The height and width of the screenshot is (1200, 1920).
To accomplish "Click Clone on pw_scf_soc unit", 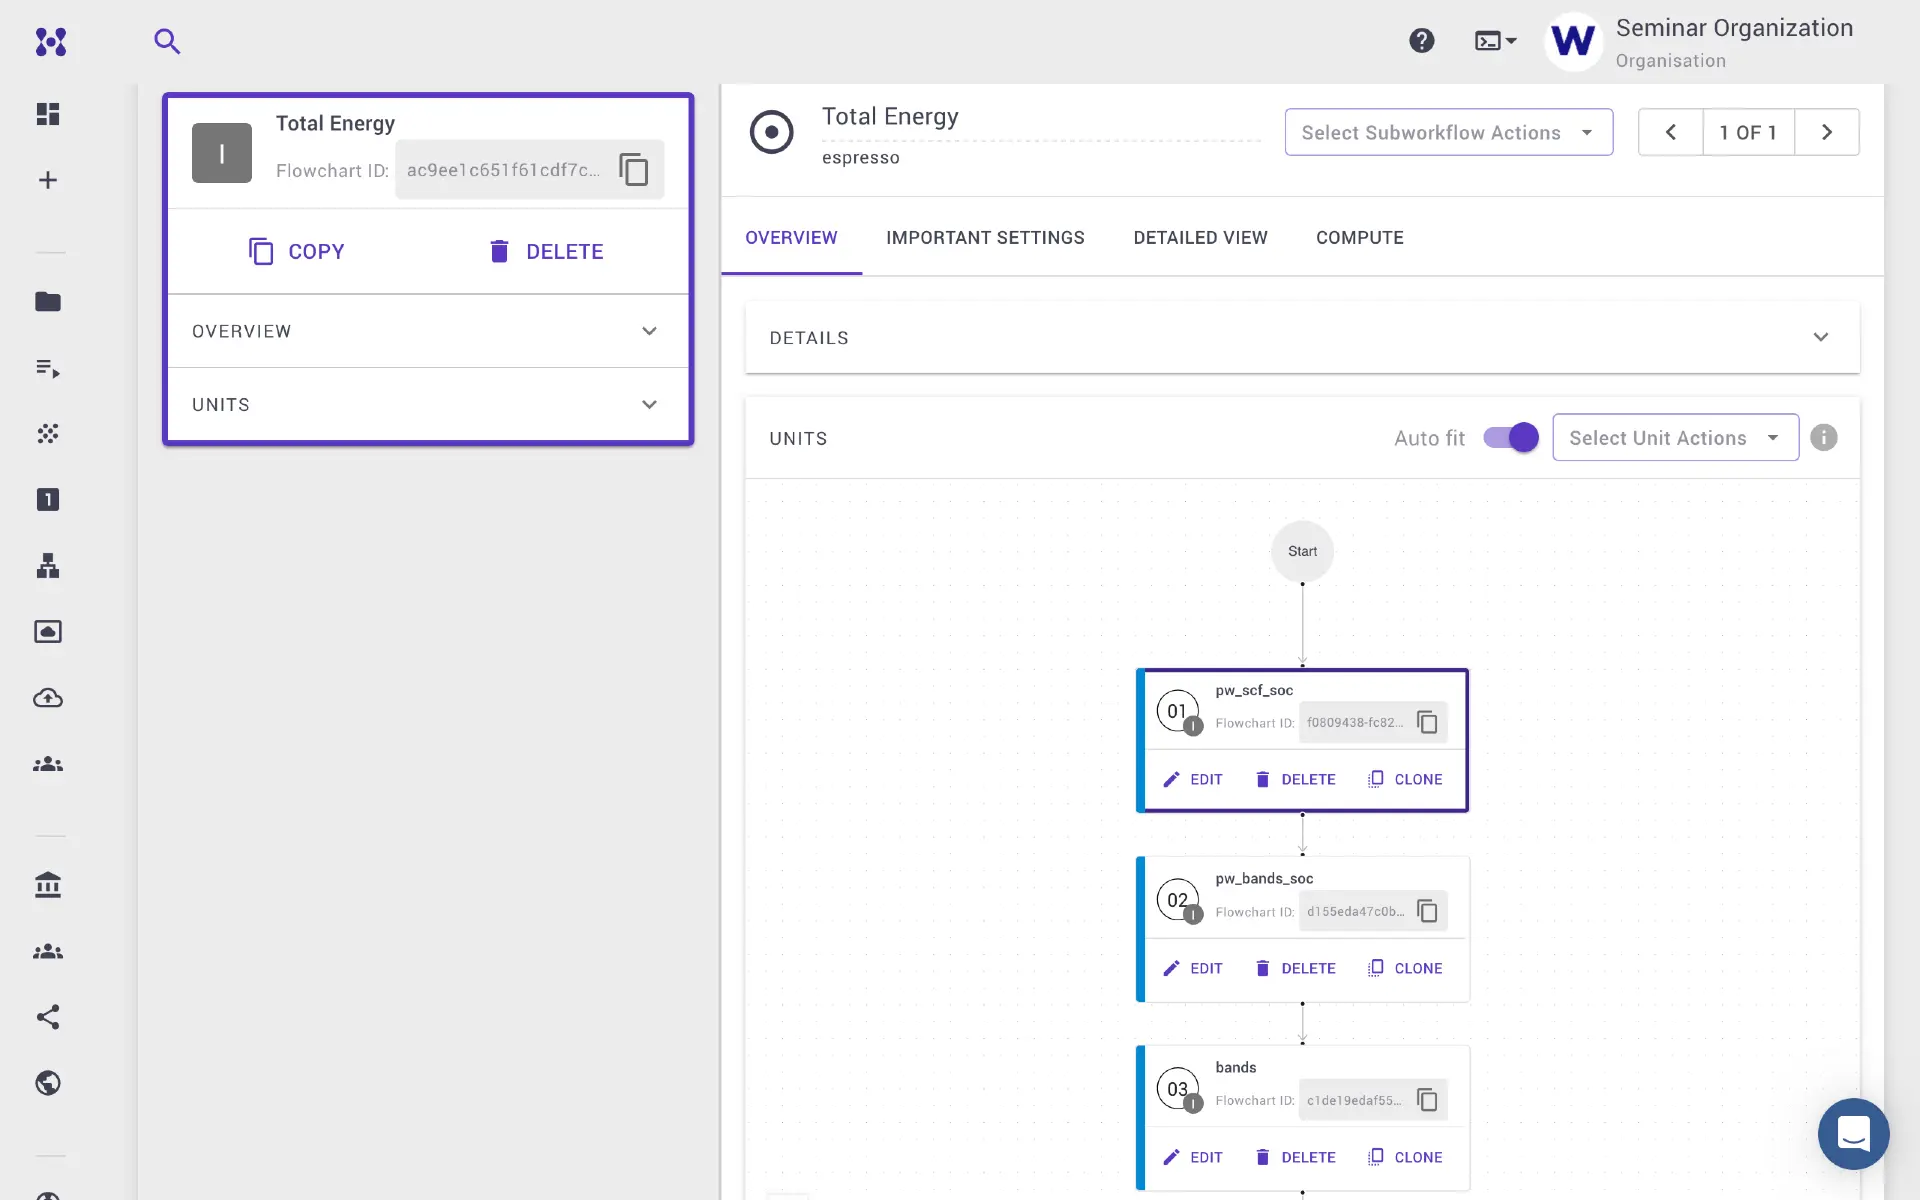I will click(x=1405, y=780).
